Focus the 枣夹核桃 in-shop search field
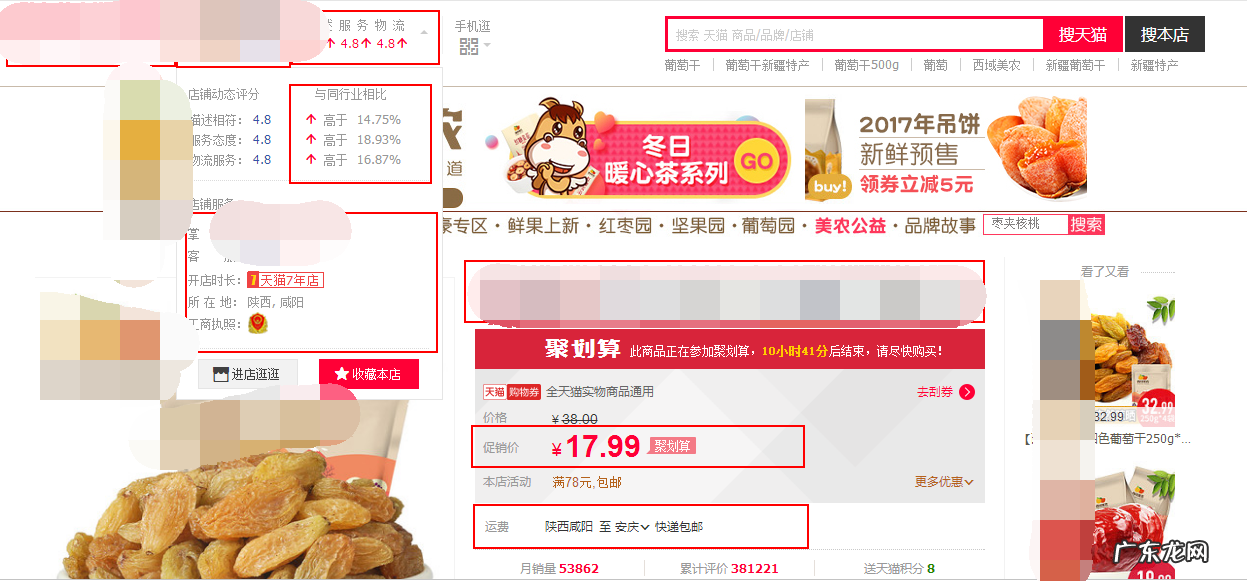This screenshot has width=1247, height=581. pos(1026,224)
